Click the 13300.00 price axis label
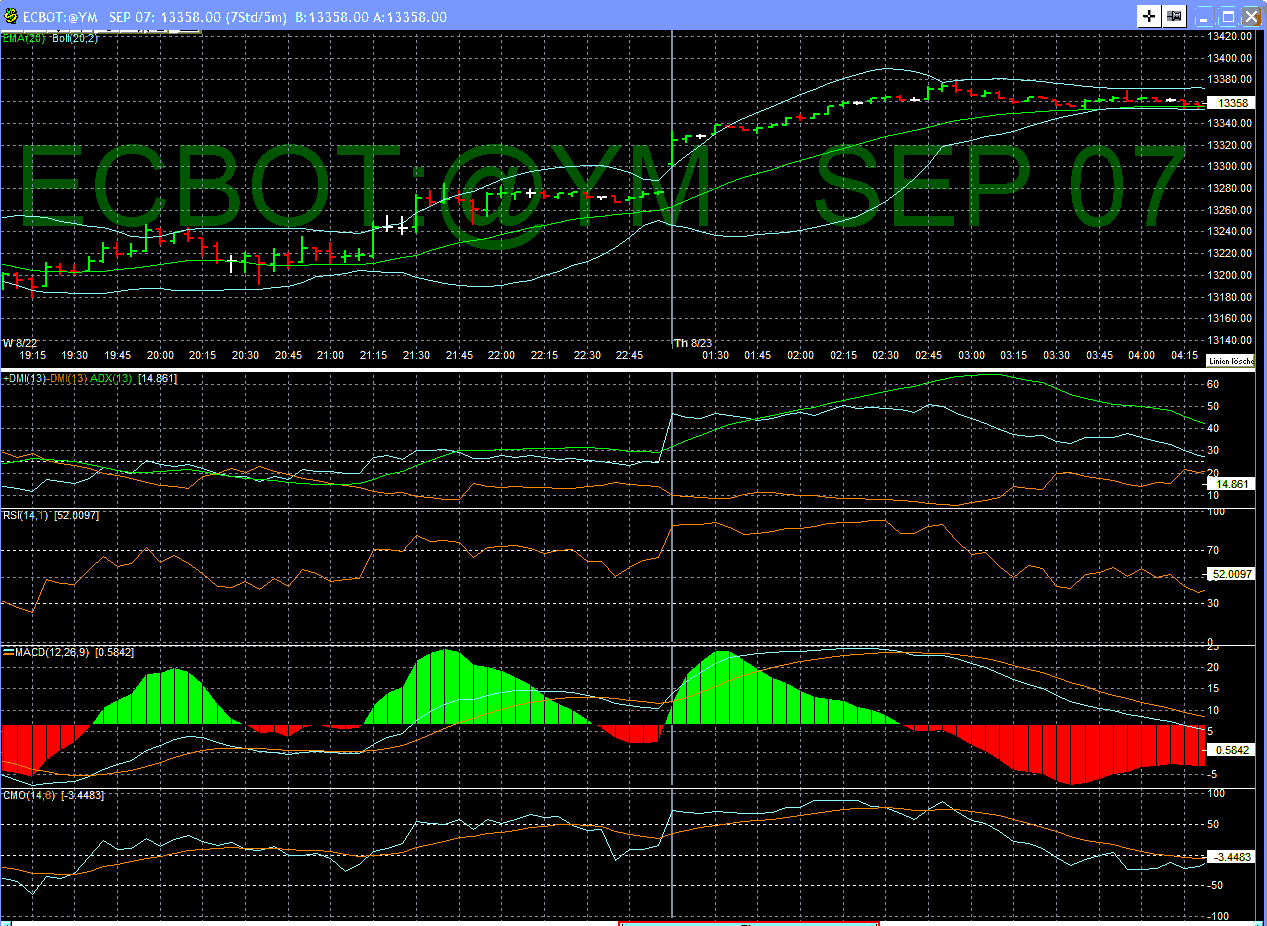The width and height of the screenshot is (1267, 926). coord(1232,166)
